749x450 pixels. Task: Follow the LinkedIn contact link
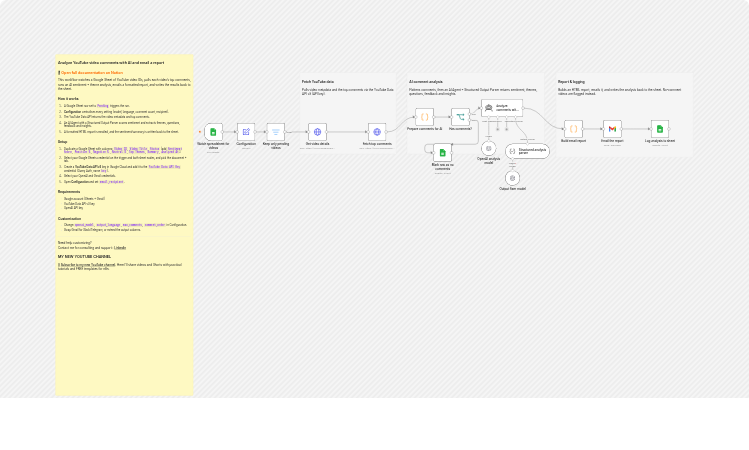120,248
